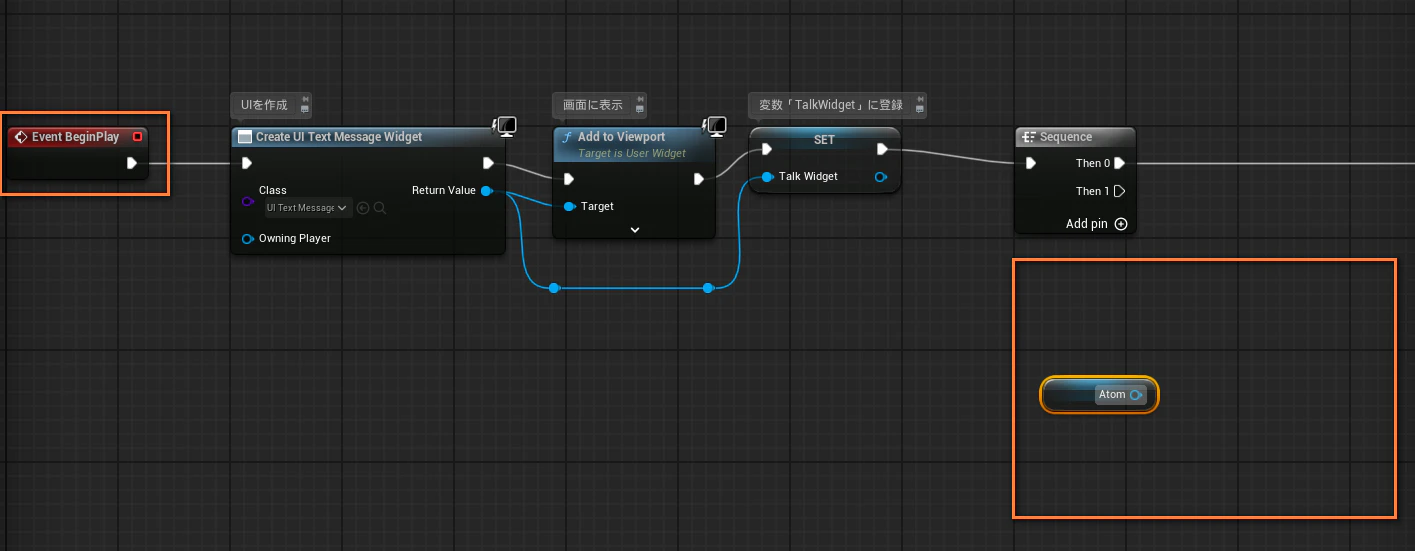Use selected asset arrow next to Class dropdown
This screenshot has height=551, width=1415.
pos(363,208)
